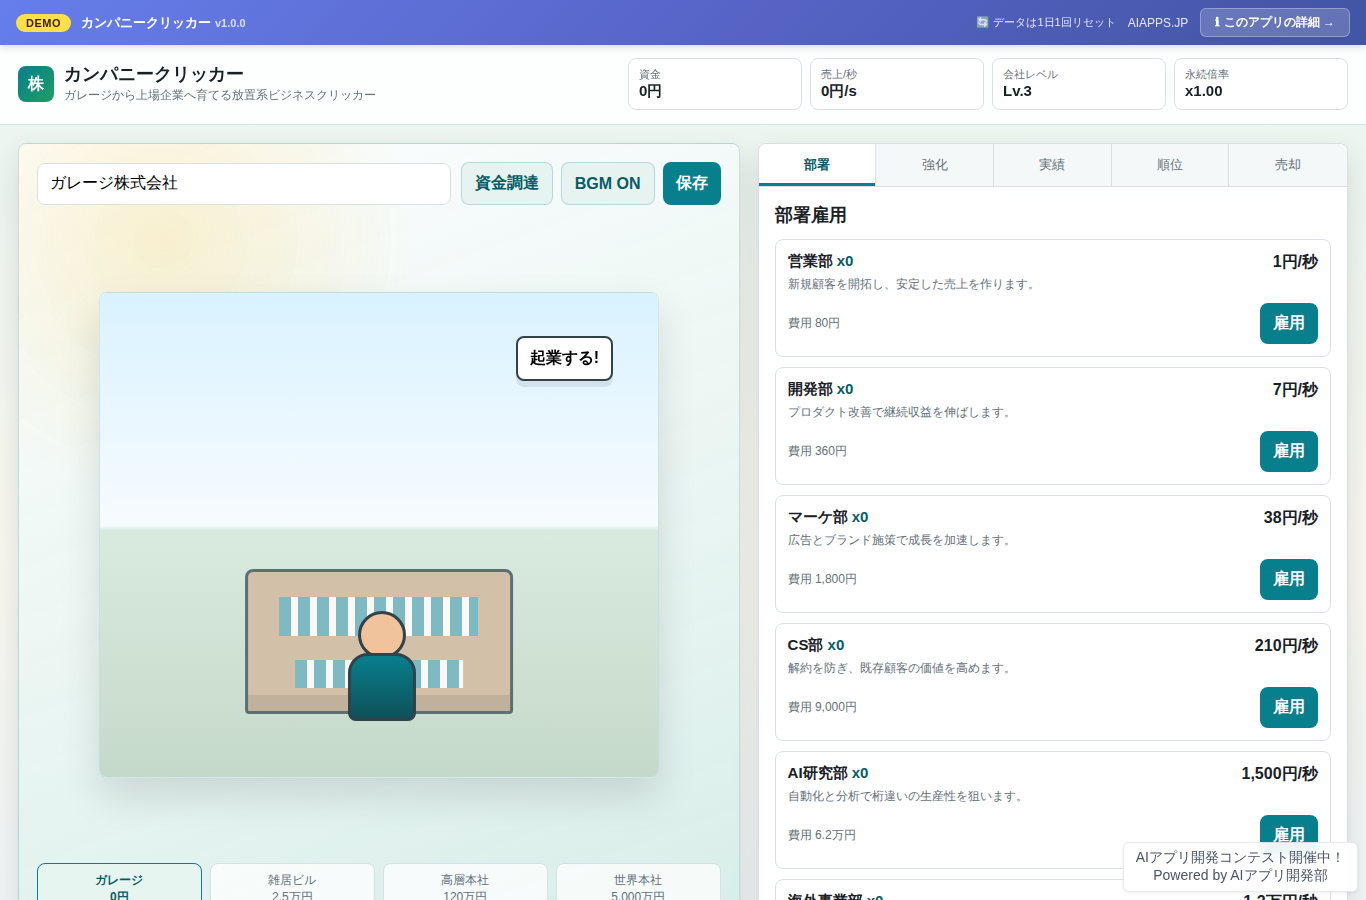Switch to the 強化 tab

coord(935,165)
